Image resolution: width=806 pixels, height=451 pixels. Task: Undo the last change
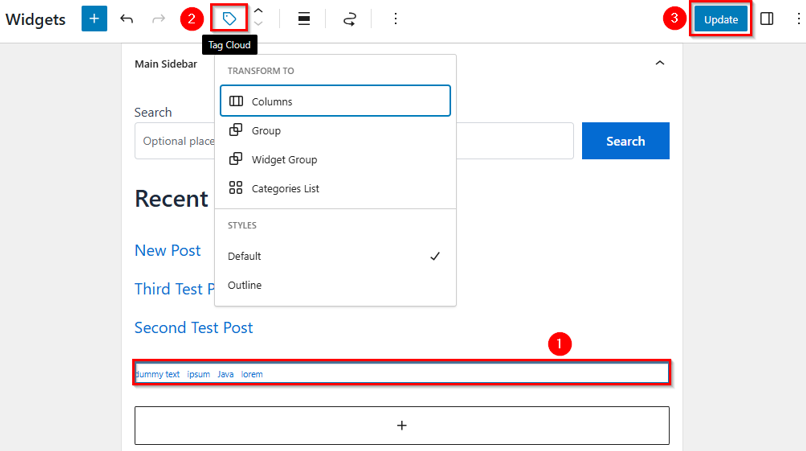tap(126, 19)
